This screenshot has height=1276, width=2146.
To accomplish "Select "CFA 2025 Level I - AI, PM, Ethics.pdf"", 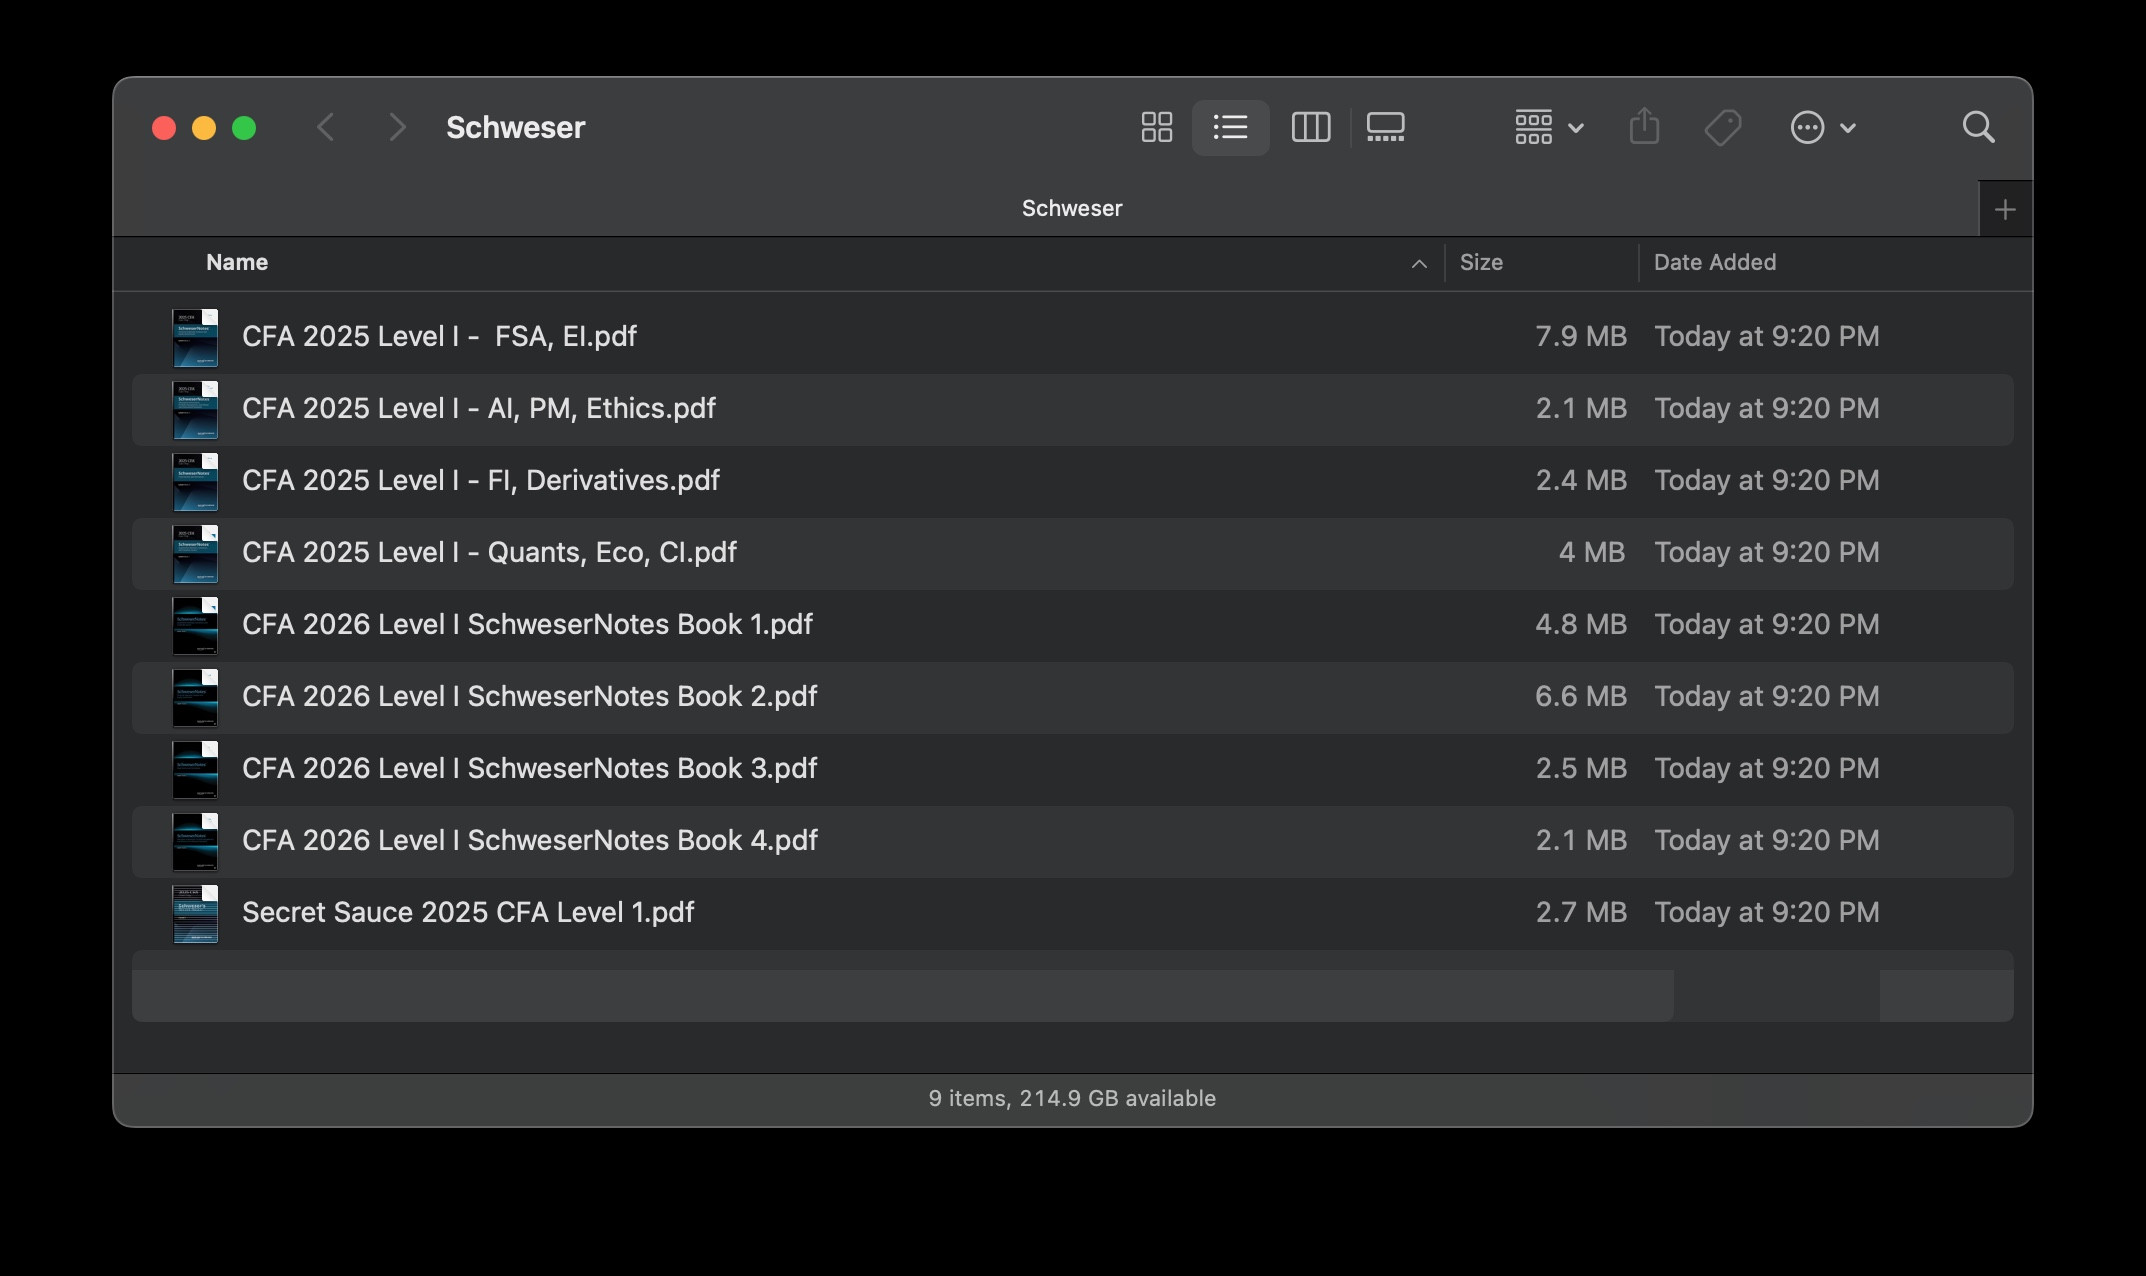I will [479, 408].
